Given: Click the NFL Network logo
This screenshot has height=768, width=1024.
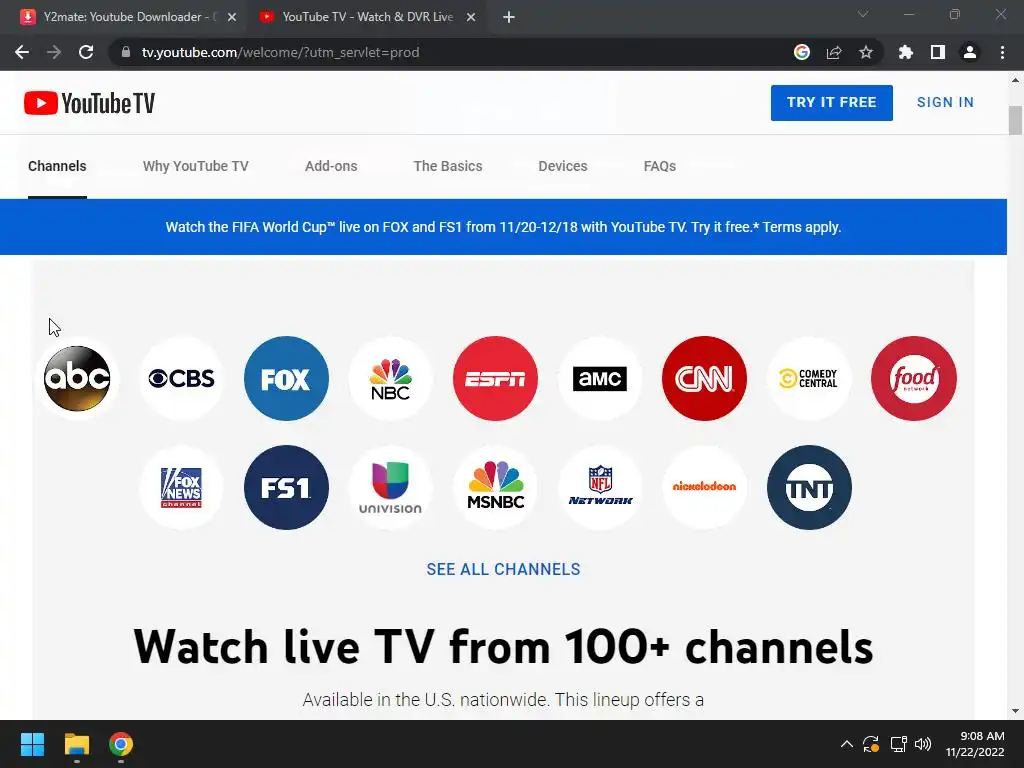Looking at the screenshot, I should (600, 487).
